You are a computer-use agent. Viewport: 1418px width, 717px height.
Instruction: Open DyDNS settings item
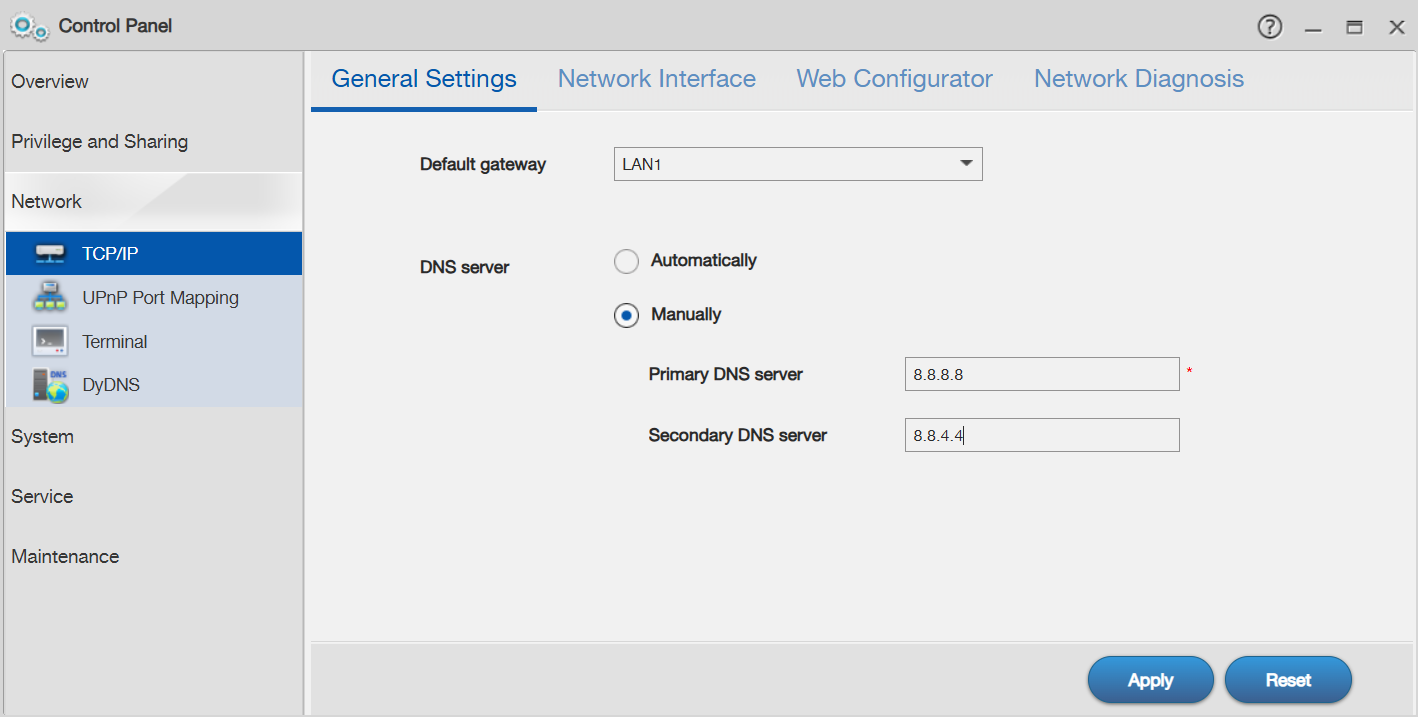(154, 385)
